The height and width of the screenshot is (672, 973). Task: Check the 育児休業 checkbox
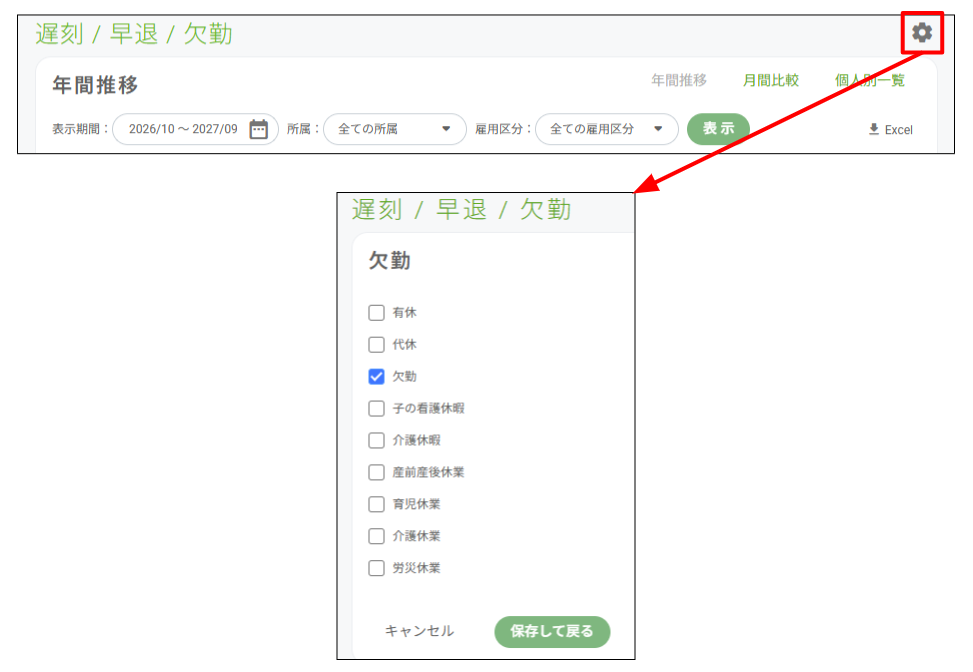tap(376, 504)
